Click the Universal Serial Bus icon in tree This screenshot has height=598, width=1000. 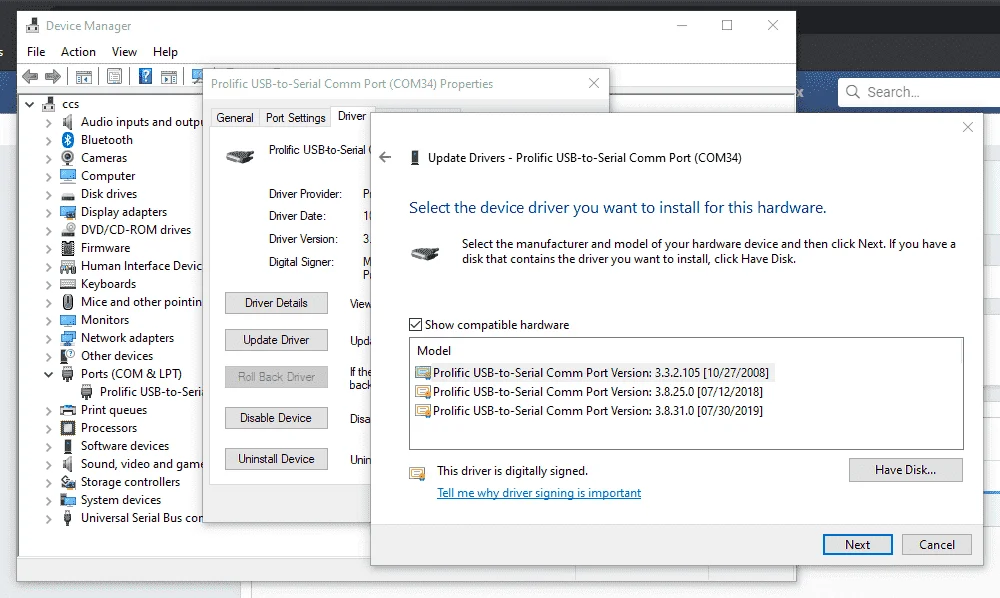(x=68, y=518)
